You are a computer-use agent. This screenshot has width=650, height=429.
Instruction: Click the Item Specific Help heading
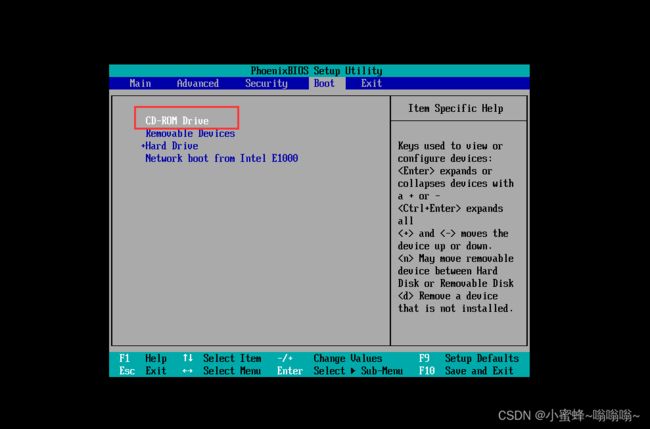456,109
